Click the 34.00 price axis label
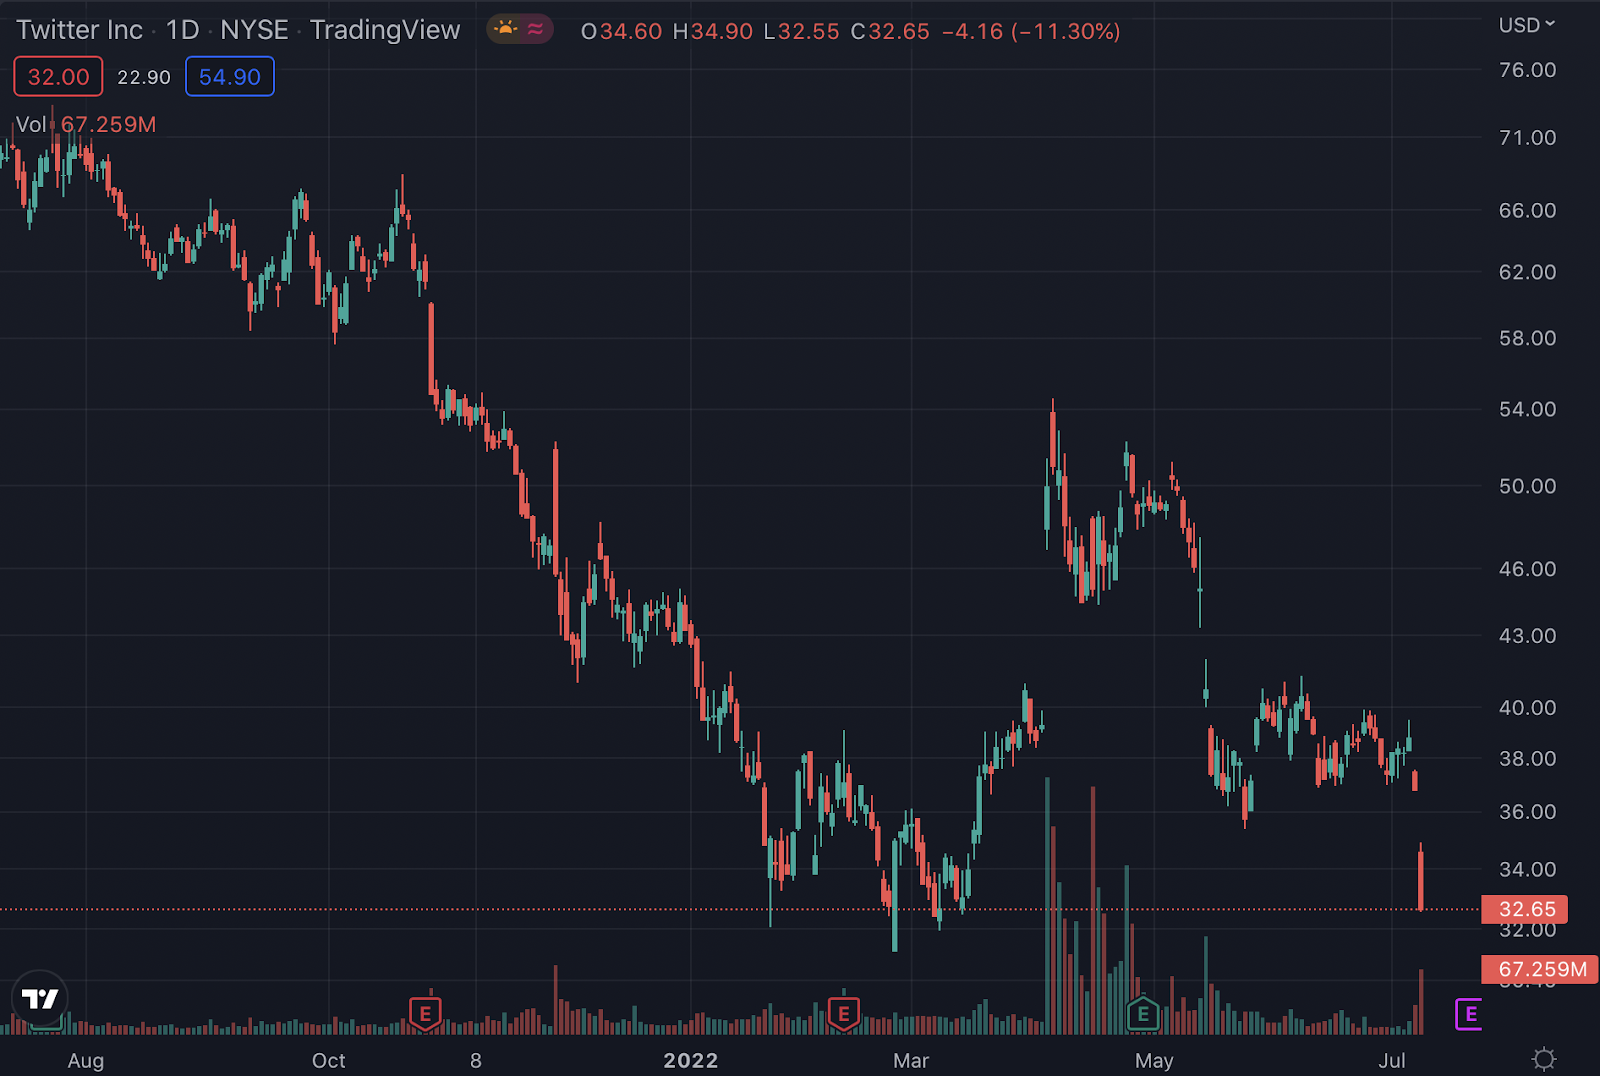The height and width of the screenshot is (1076, 1600). click(x=1527, y=870)
